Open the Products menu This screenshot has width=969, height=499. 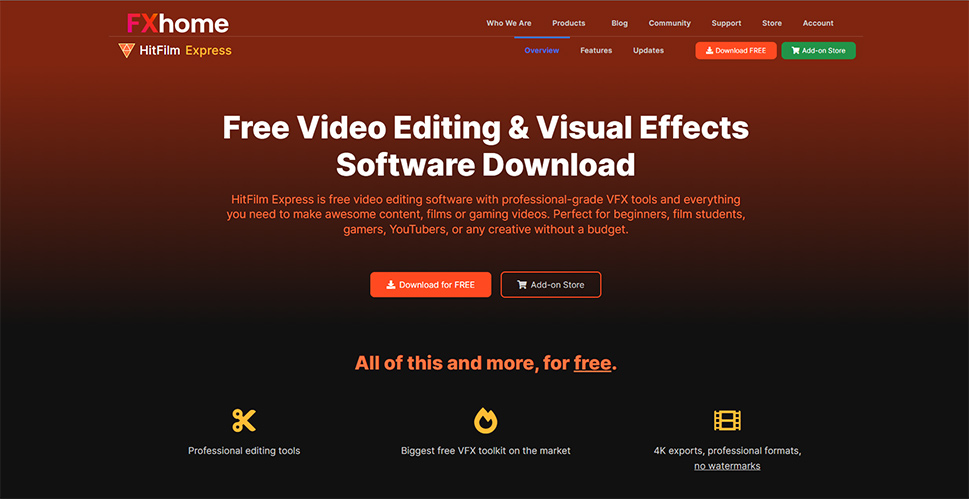(x=569, y=23)
